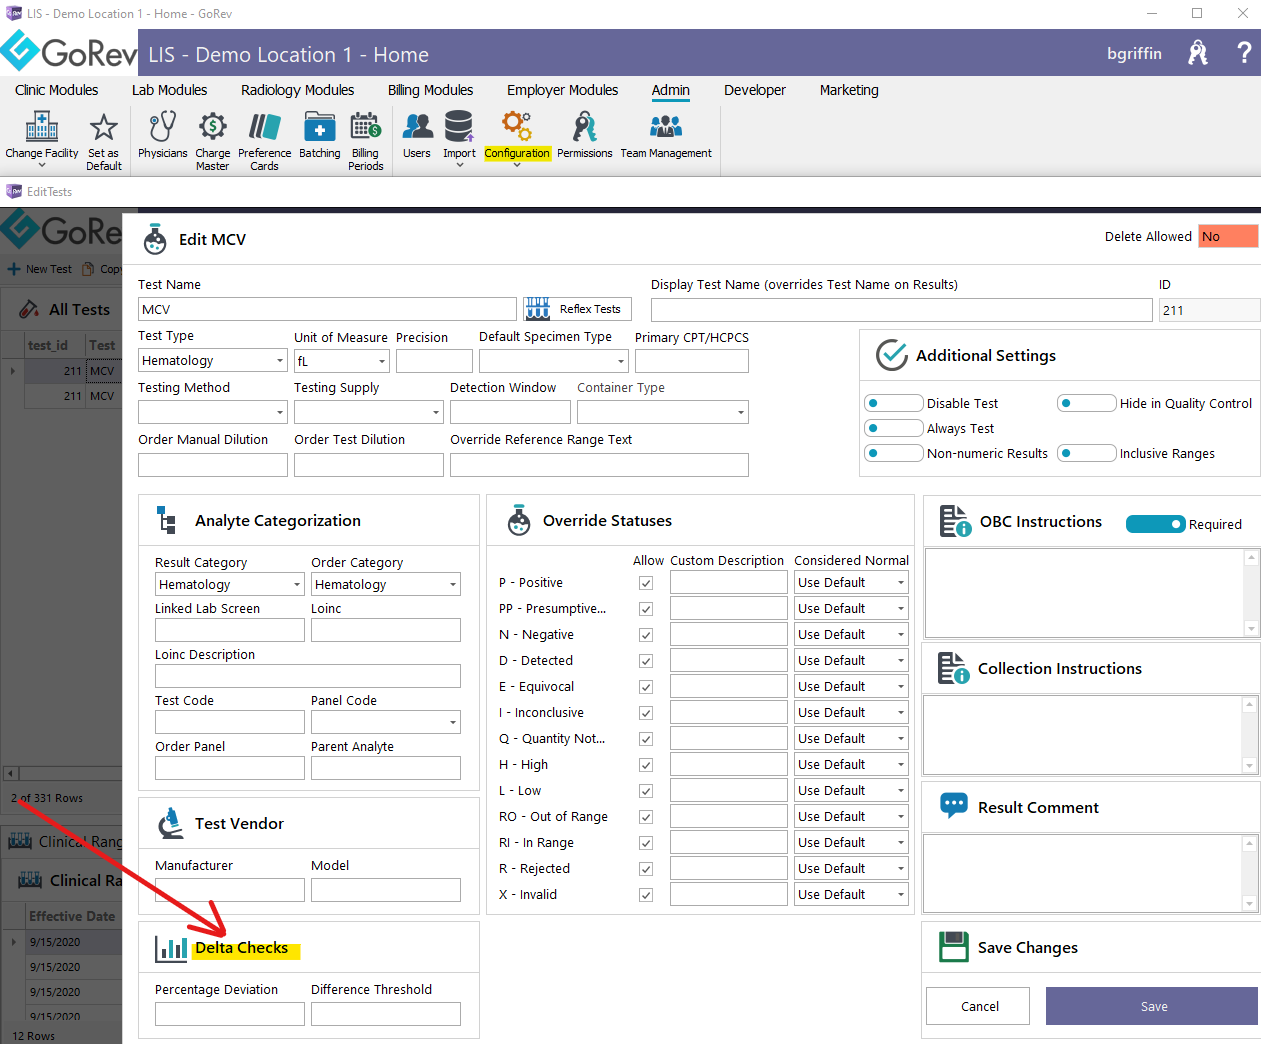Open the Testing Method dropdown

coord(213,412)
